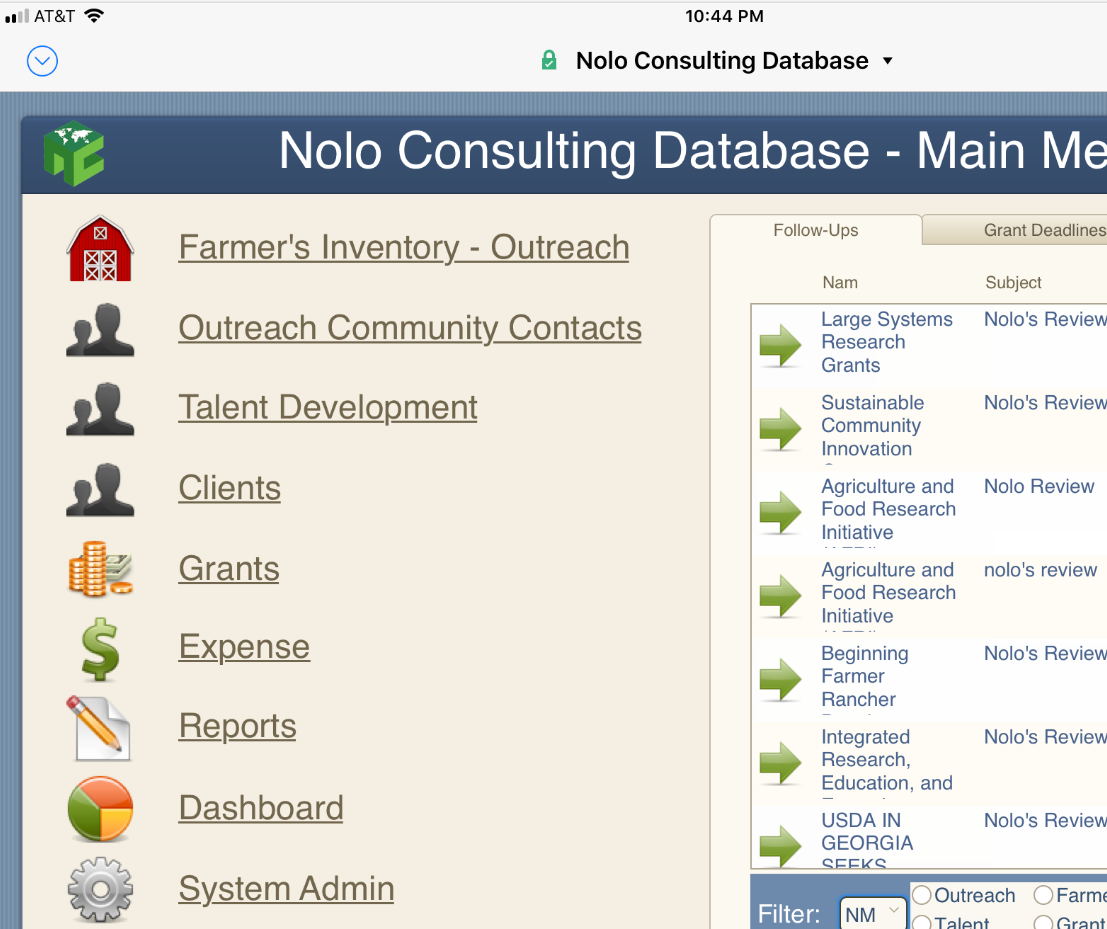This screenshot has height=929, width=1107.
Task: Open the Beginning Farmer Rancher follow-up entry
Action: click(864, 677)
